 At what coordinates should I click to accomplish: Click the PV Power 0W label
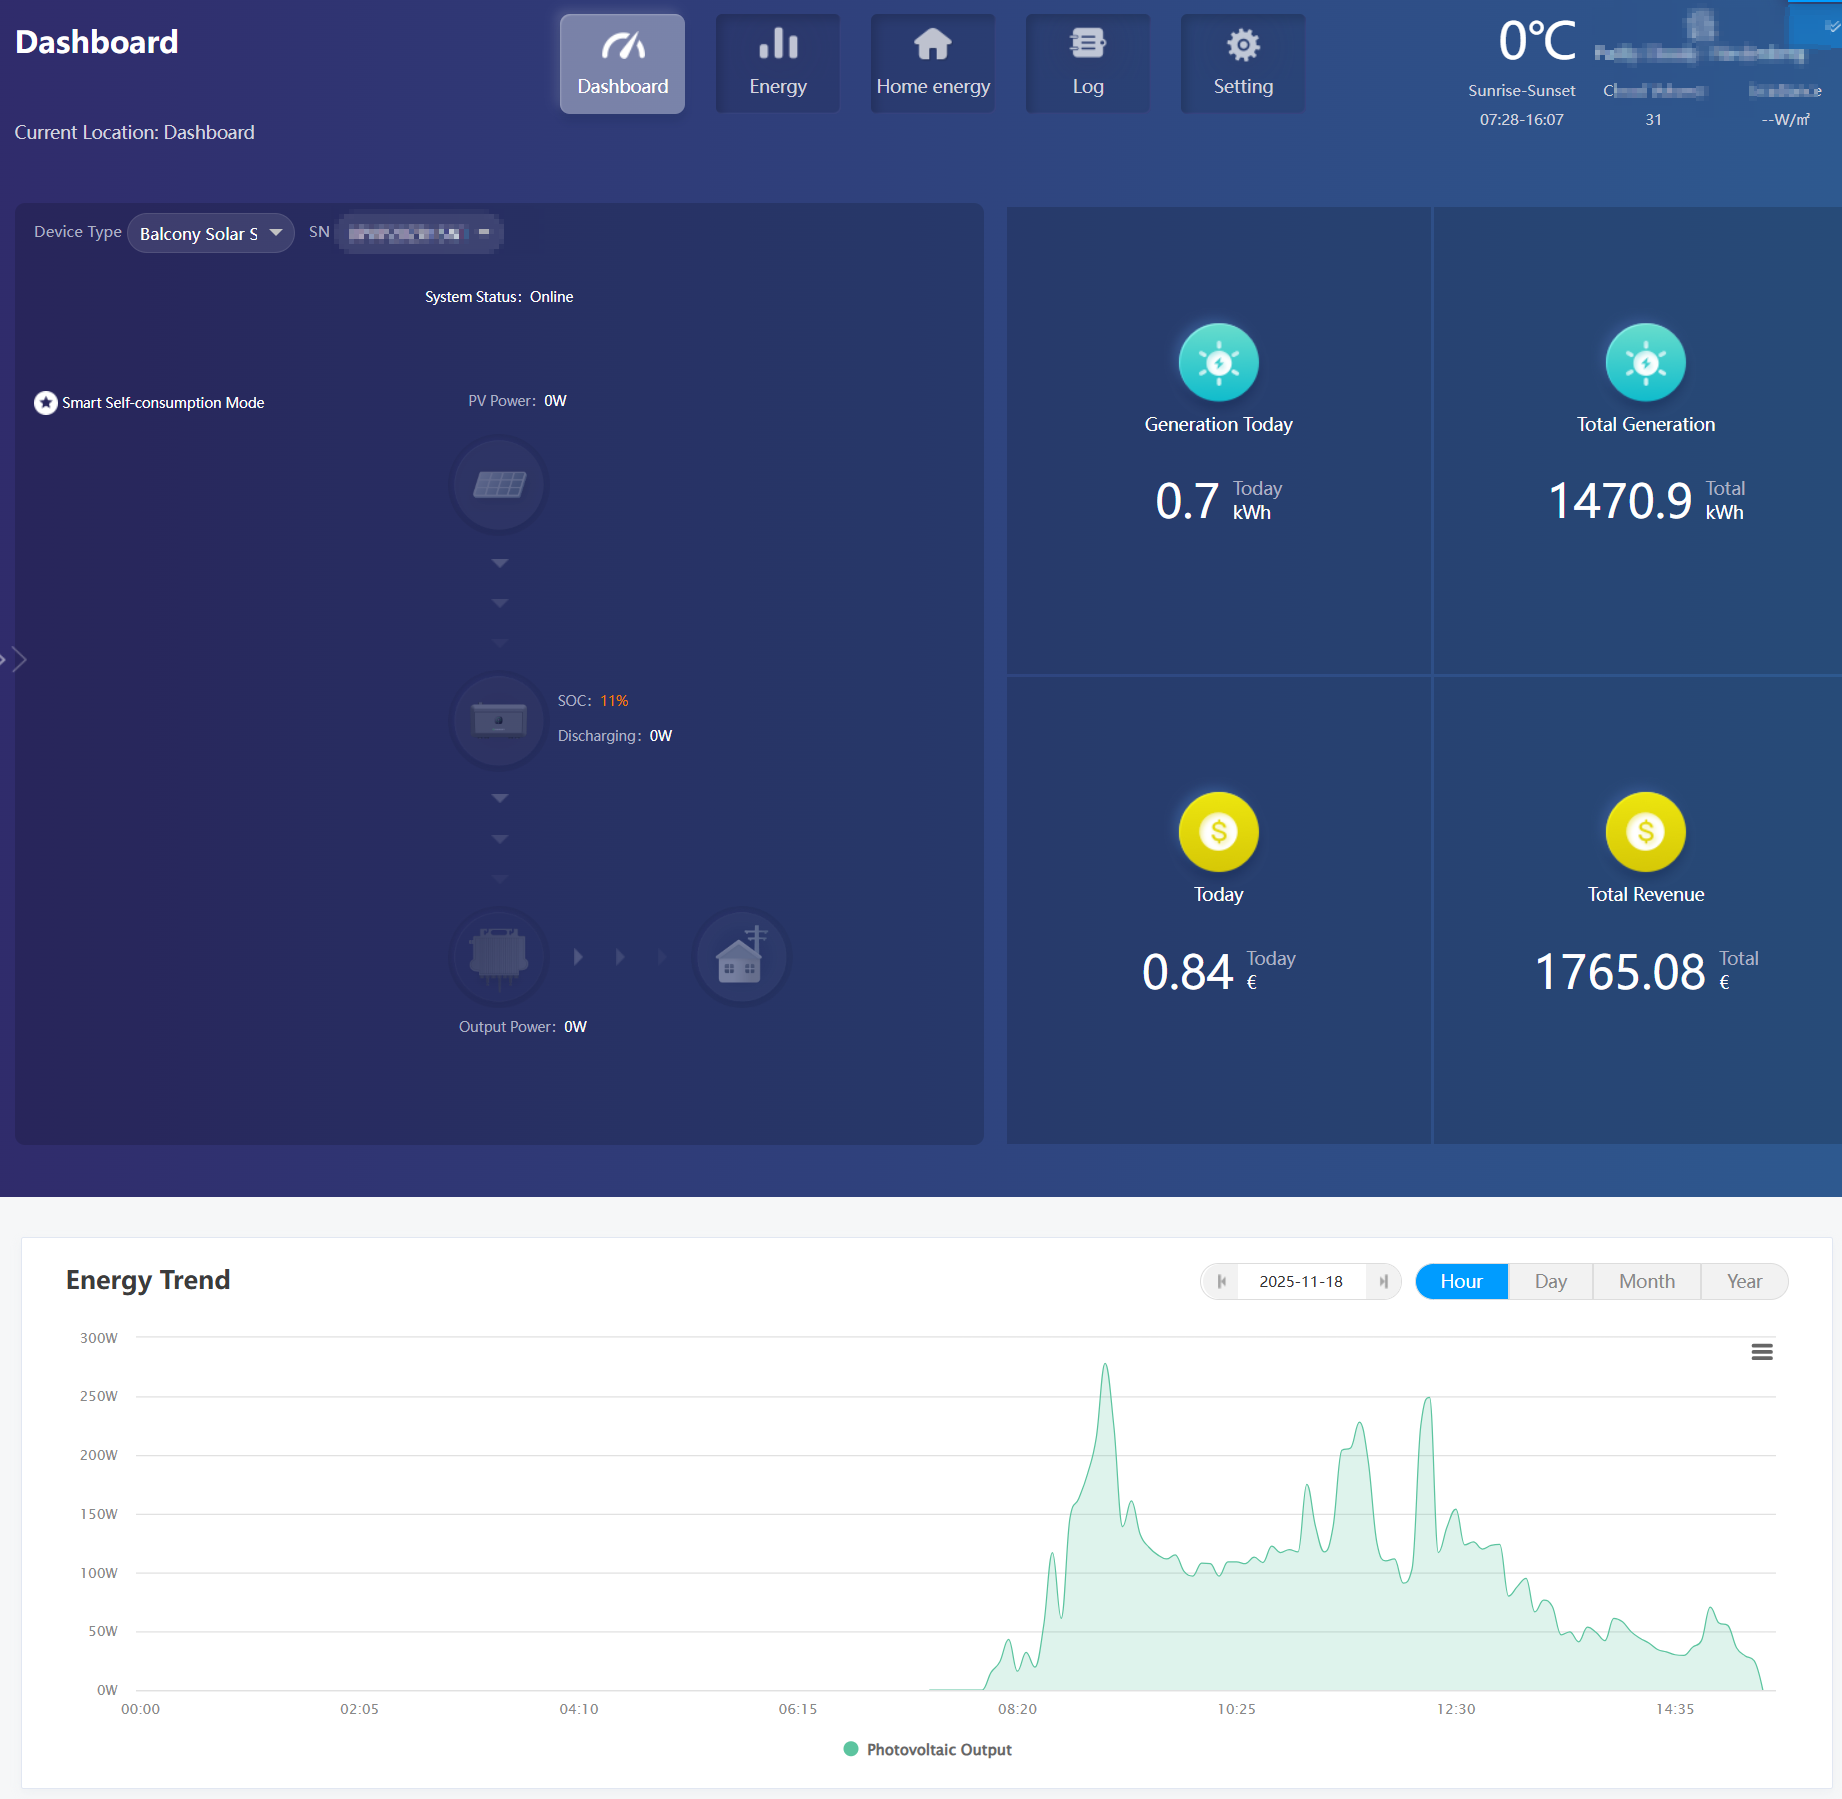517,401
